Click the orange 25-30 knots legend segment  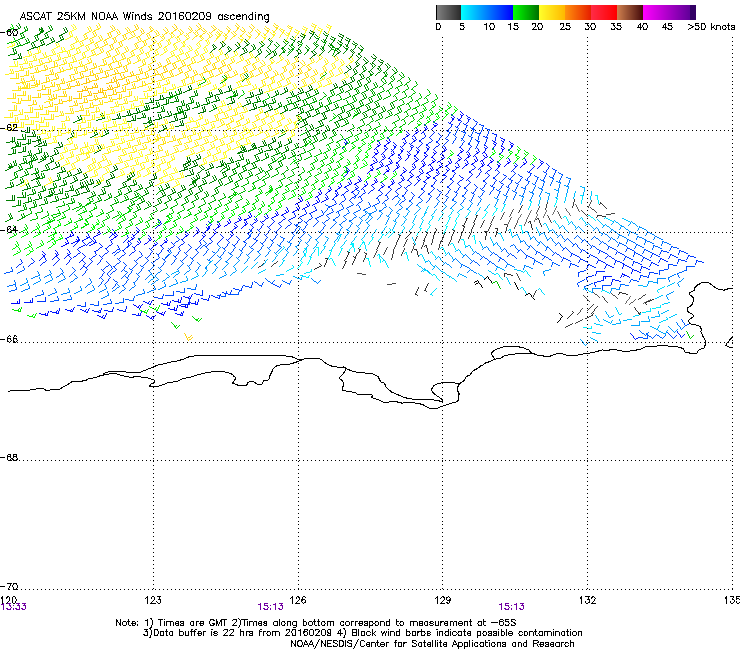[x=577, y=12]
